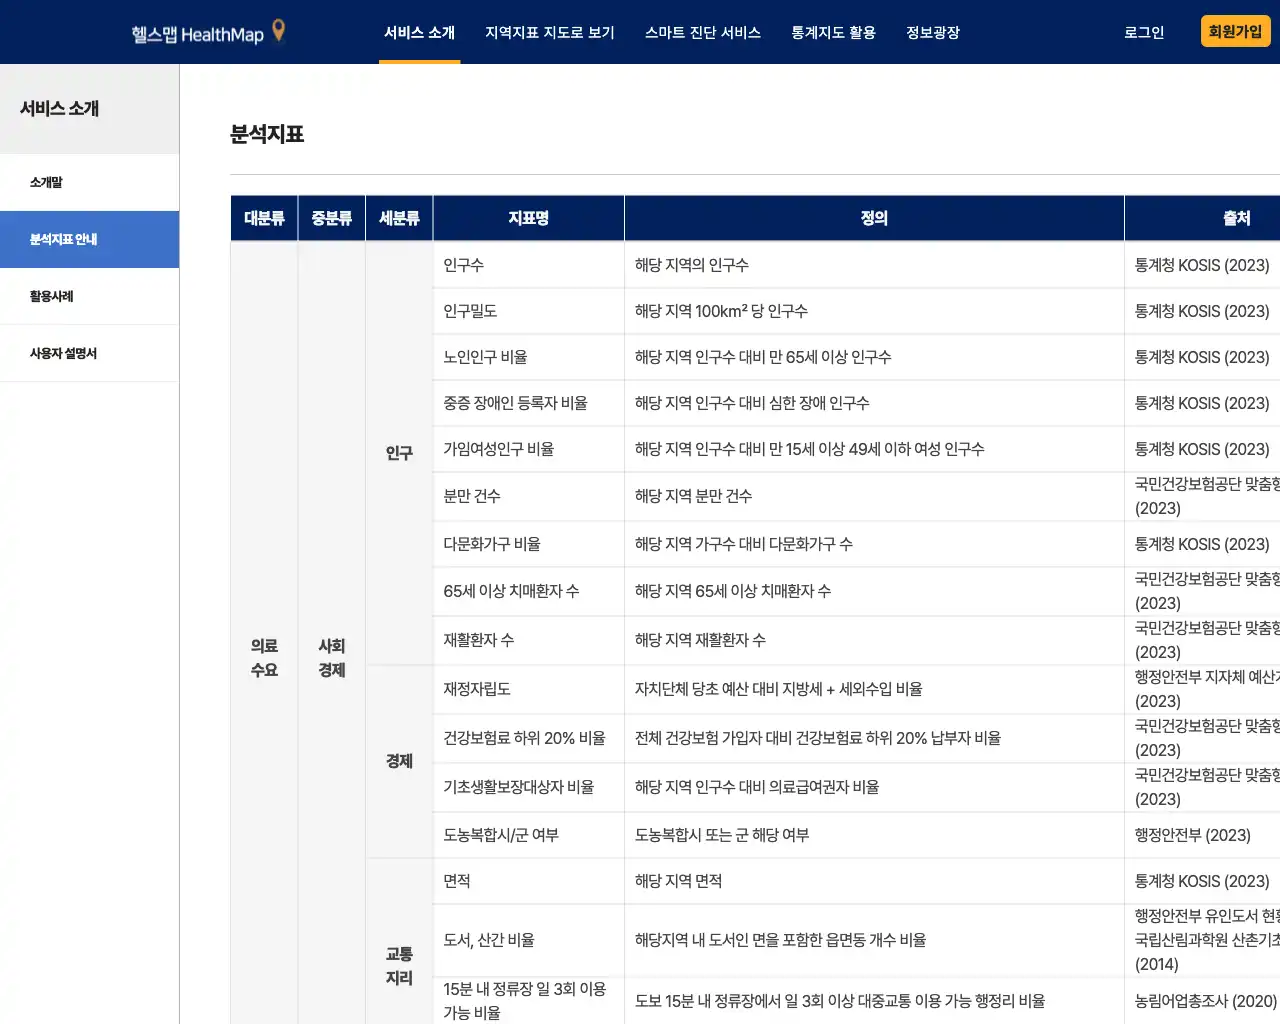This screenshot has width=1280, height=1024.
Task: Open 통계지도 활용 menu
Action: [x=833, y=32]
